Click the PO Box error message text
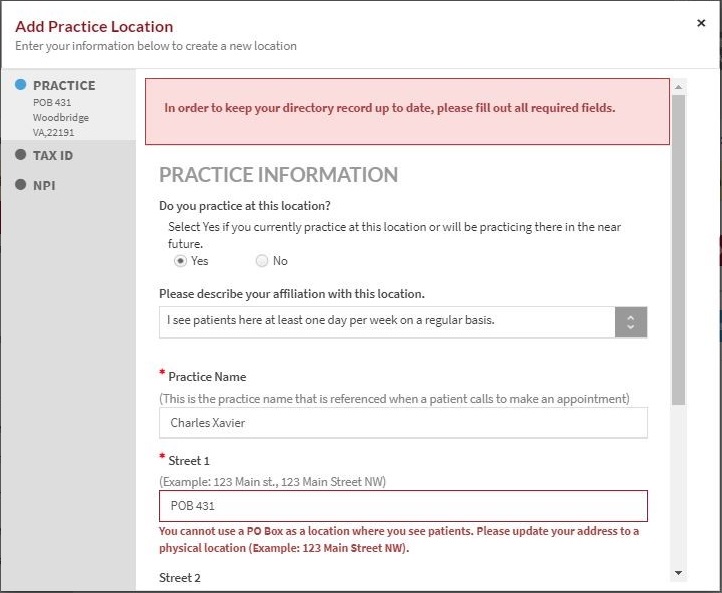This screenshot has height=593, width=722. point(399,540)
